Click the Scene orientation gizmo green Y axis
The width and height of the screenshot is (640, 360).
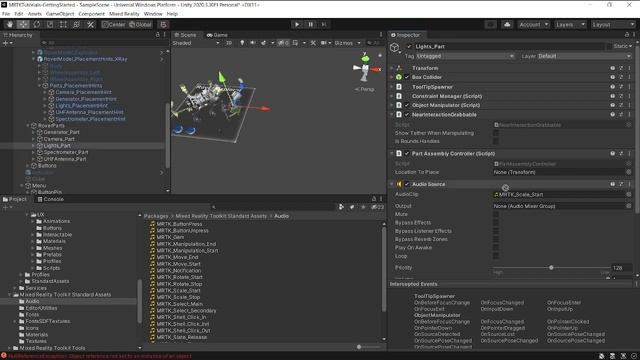tap(365, 58)
